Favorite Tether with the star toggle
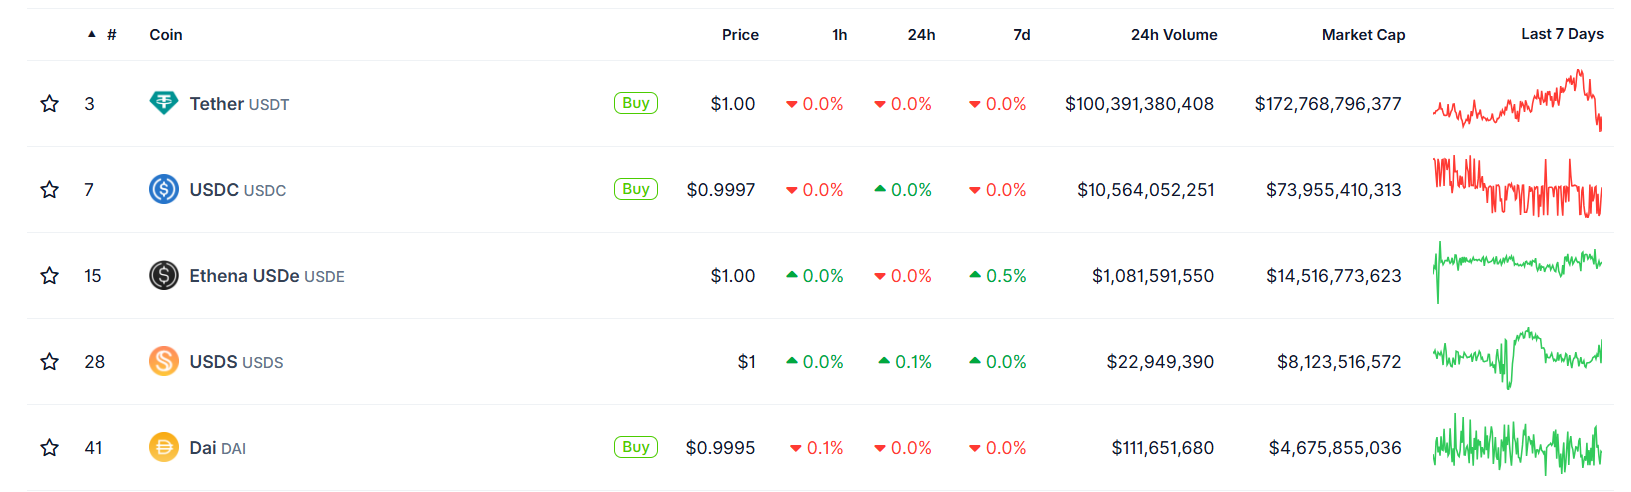Viewport: 1631px width, 492px height. 49,103
